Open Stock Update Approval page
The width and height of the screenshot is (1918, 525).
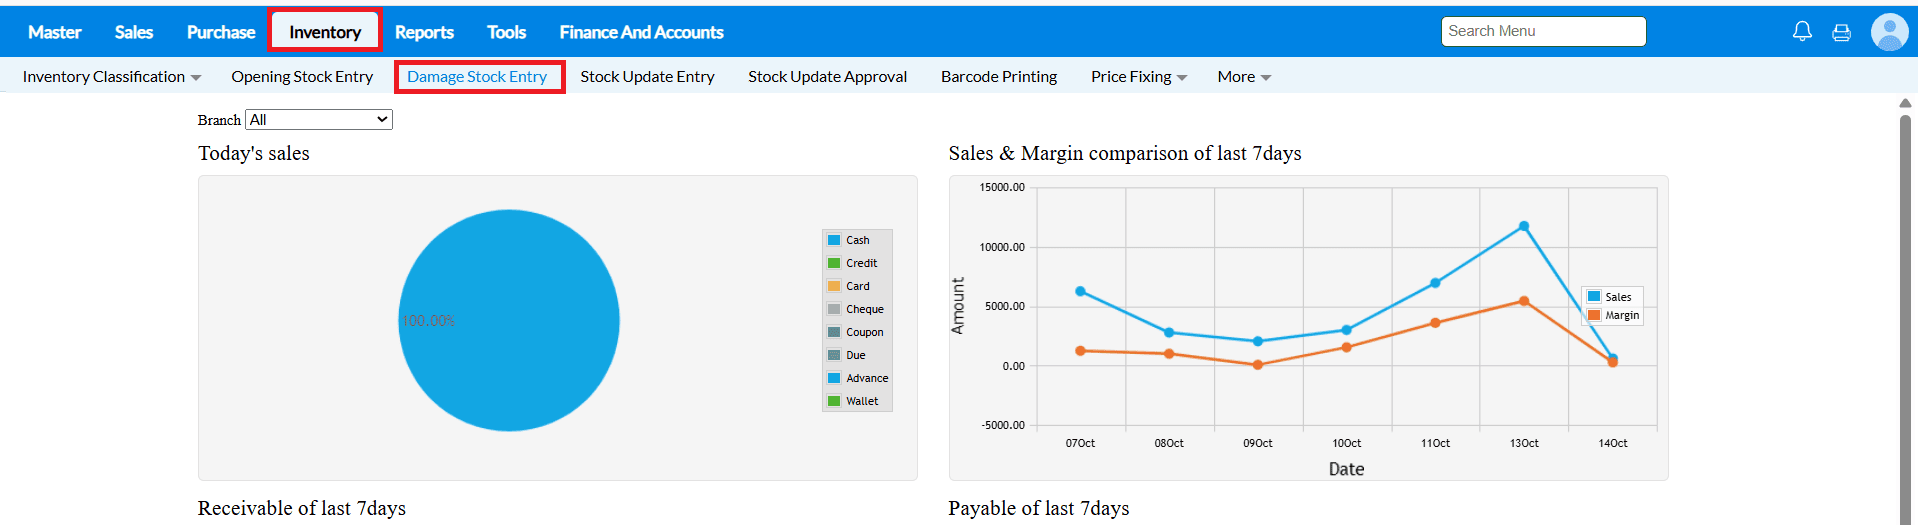click(827, 77)
